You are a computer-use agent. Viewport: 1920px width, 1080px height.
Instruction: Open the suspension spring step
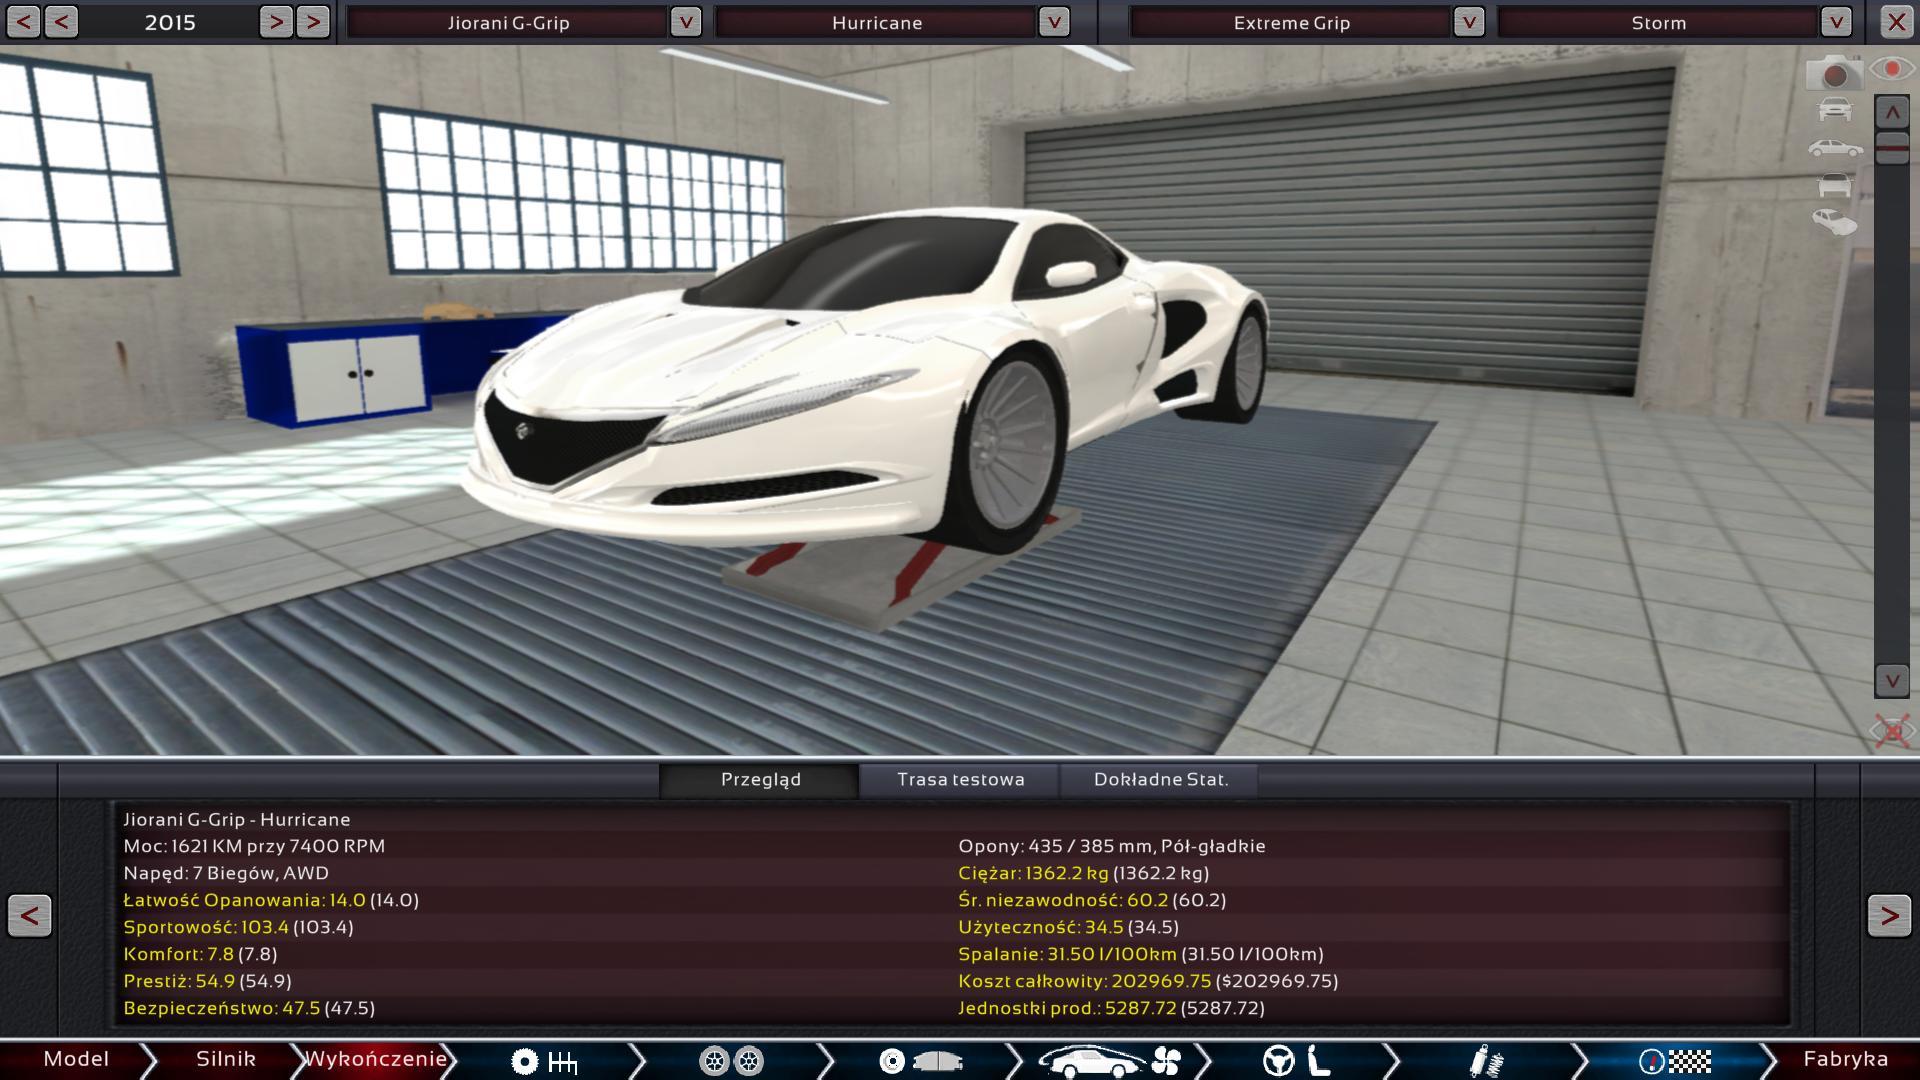pyautogui.click(x=1486, y=1061)
